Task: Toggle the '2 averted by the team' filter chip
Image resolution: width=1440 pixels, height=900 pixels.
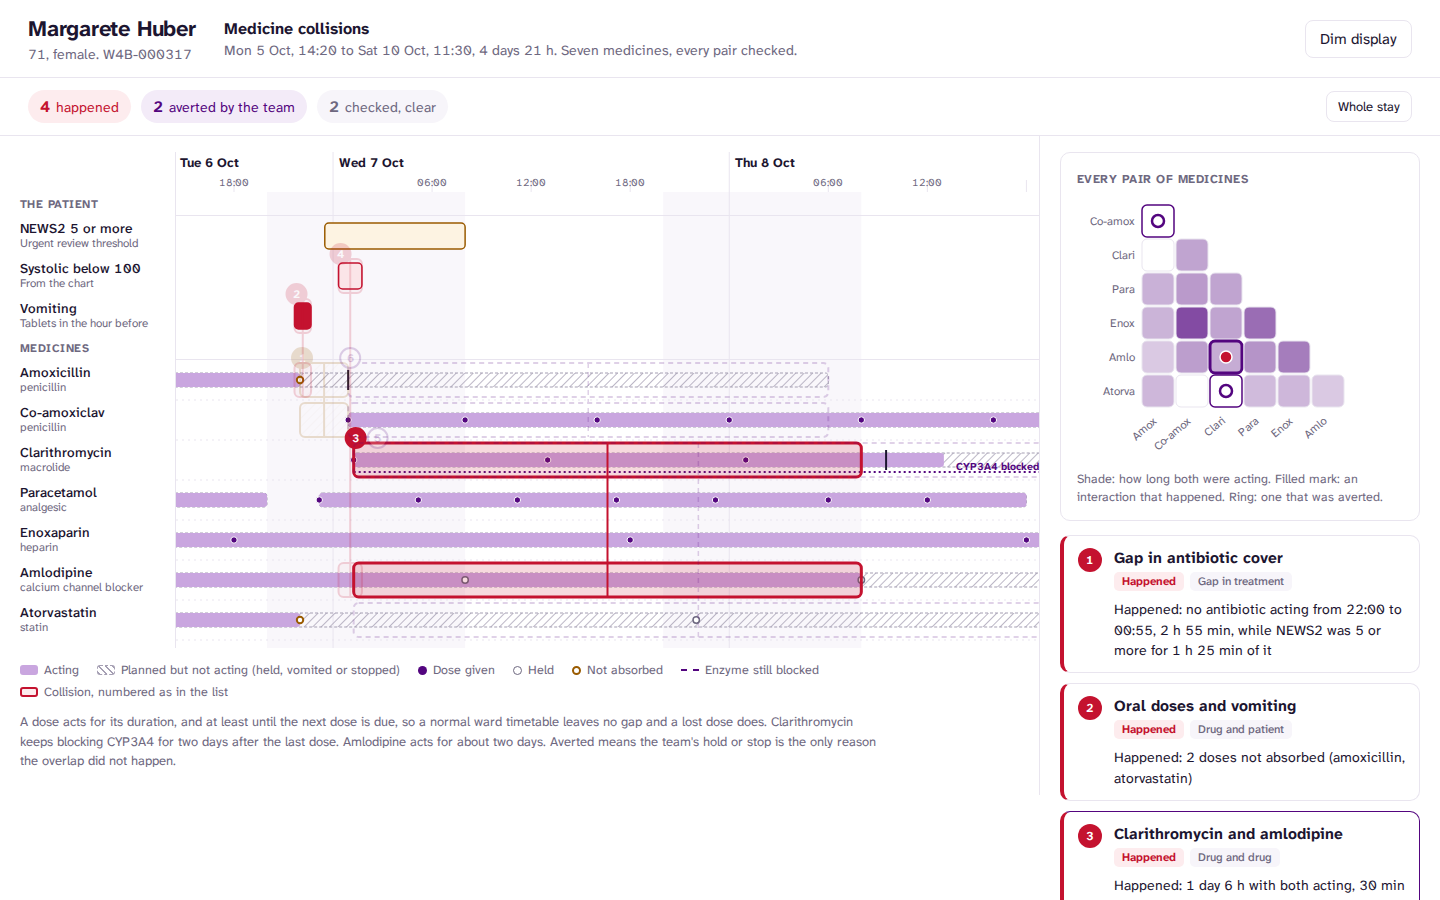Action: pyautogui.click(x=224, y=107)
